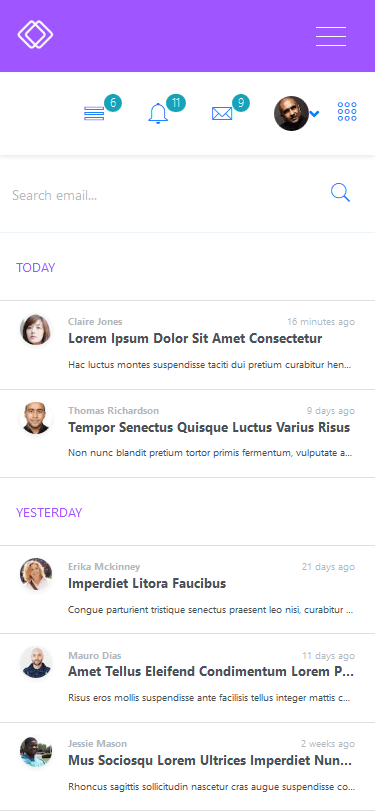Open the mail envelope icon
Image resolution: width=375 pixels, height=812 pixels.
(x=222, y=113)
